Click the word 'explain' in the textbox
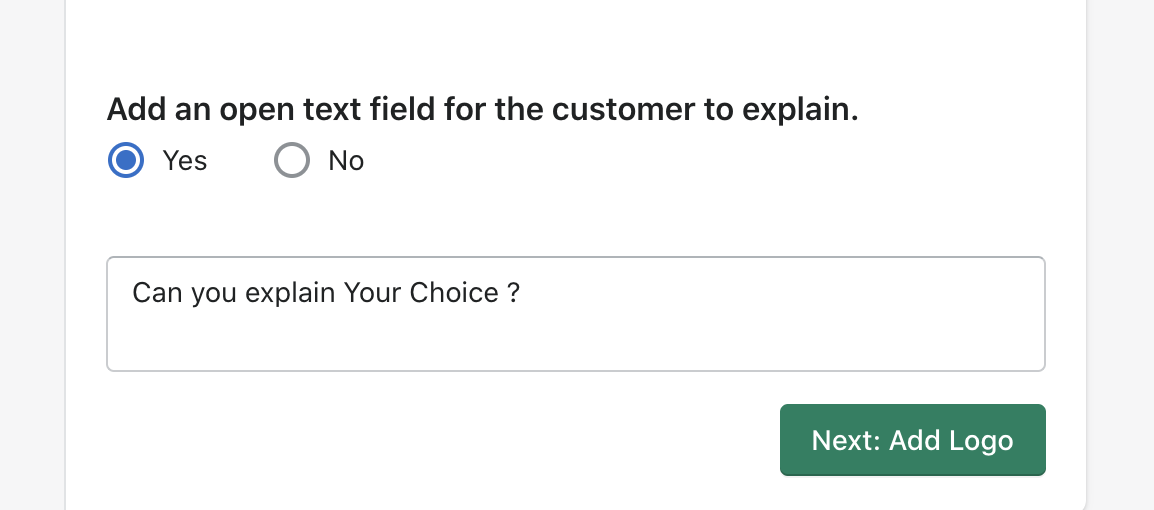The width and height of the screenshot is (1154, 510). [x=288, y=294]
